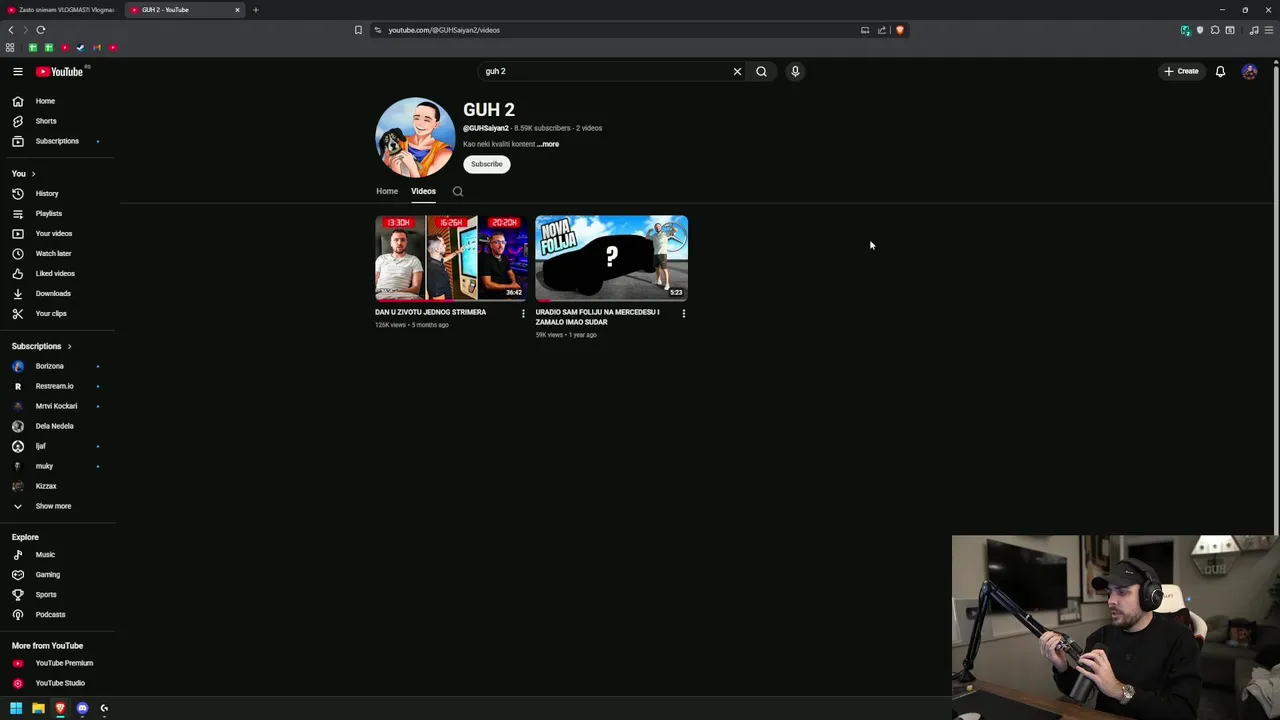
Task: Explore Podcasts category
Action: 57,614
